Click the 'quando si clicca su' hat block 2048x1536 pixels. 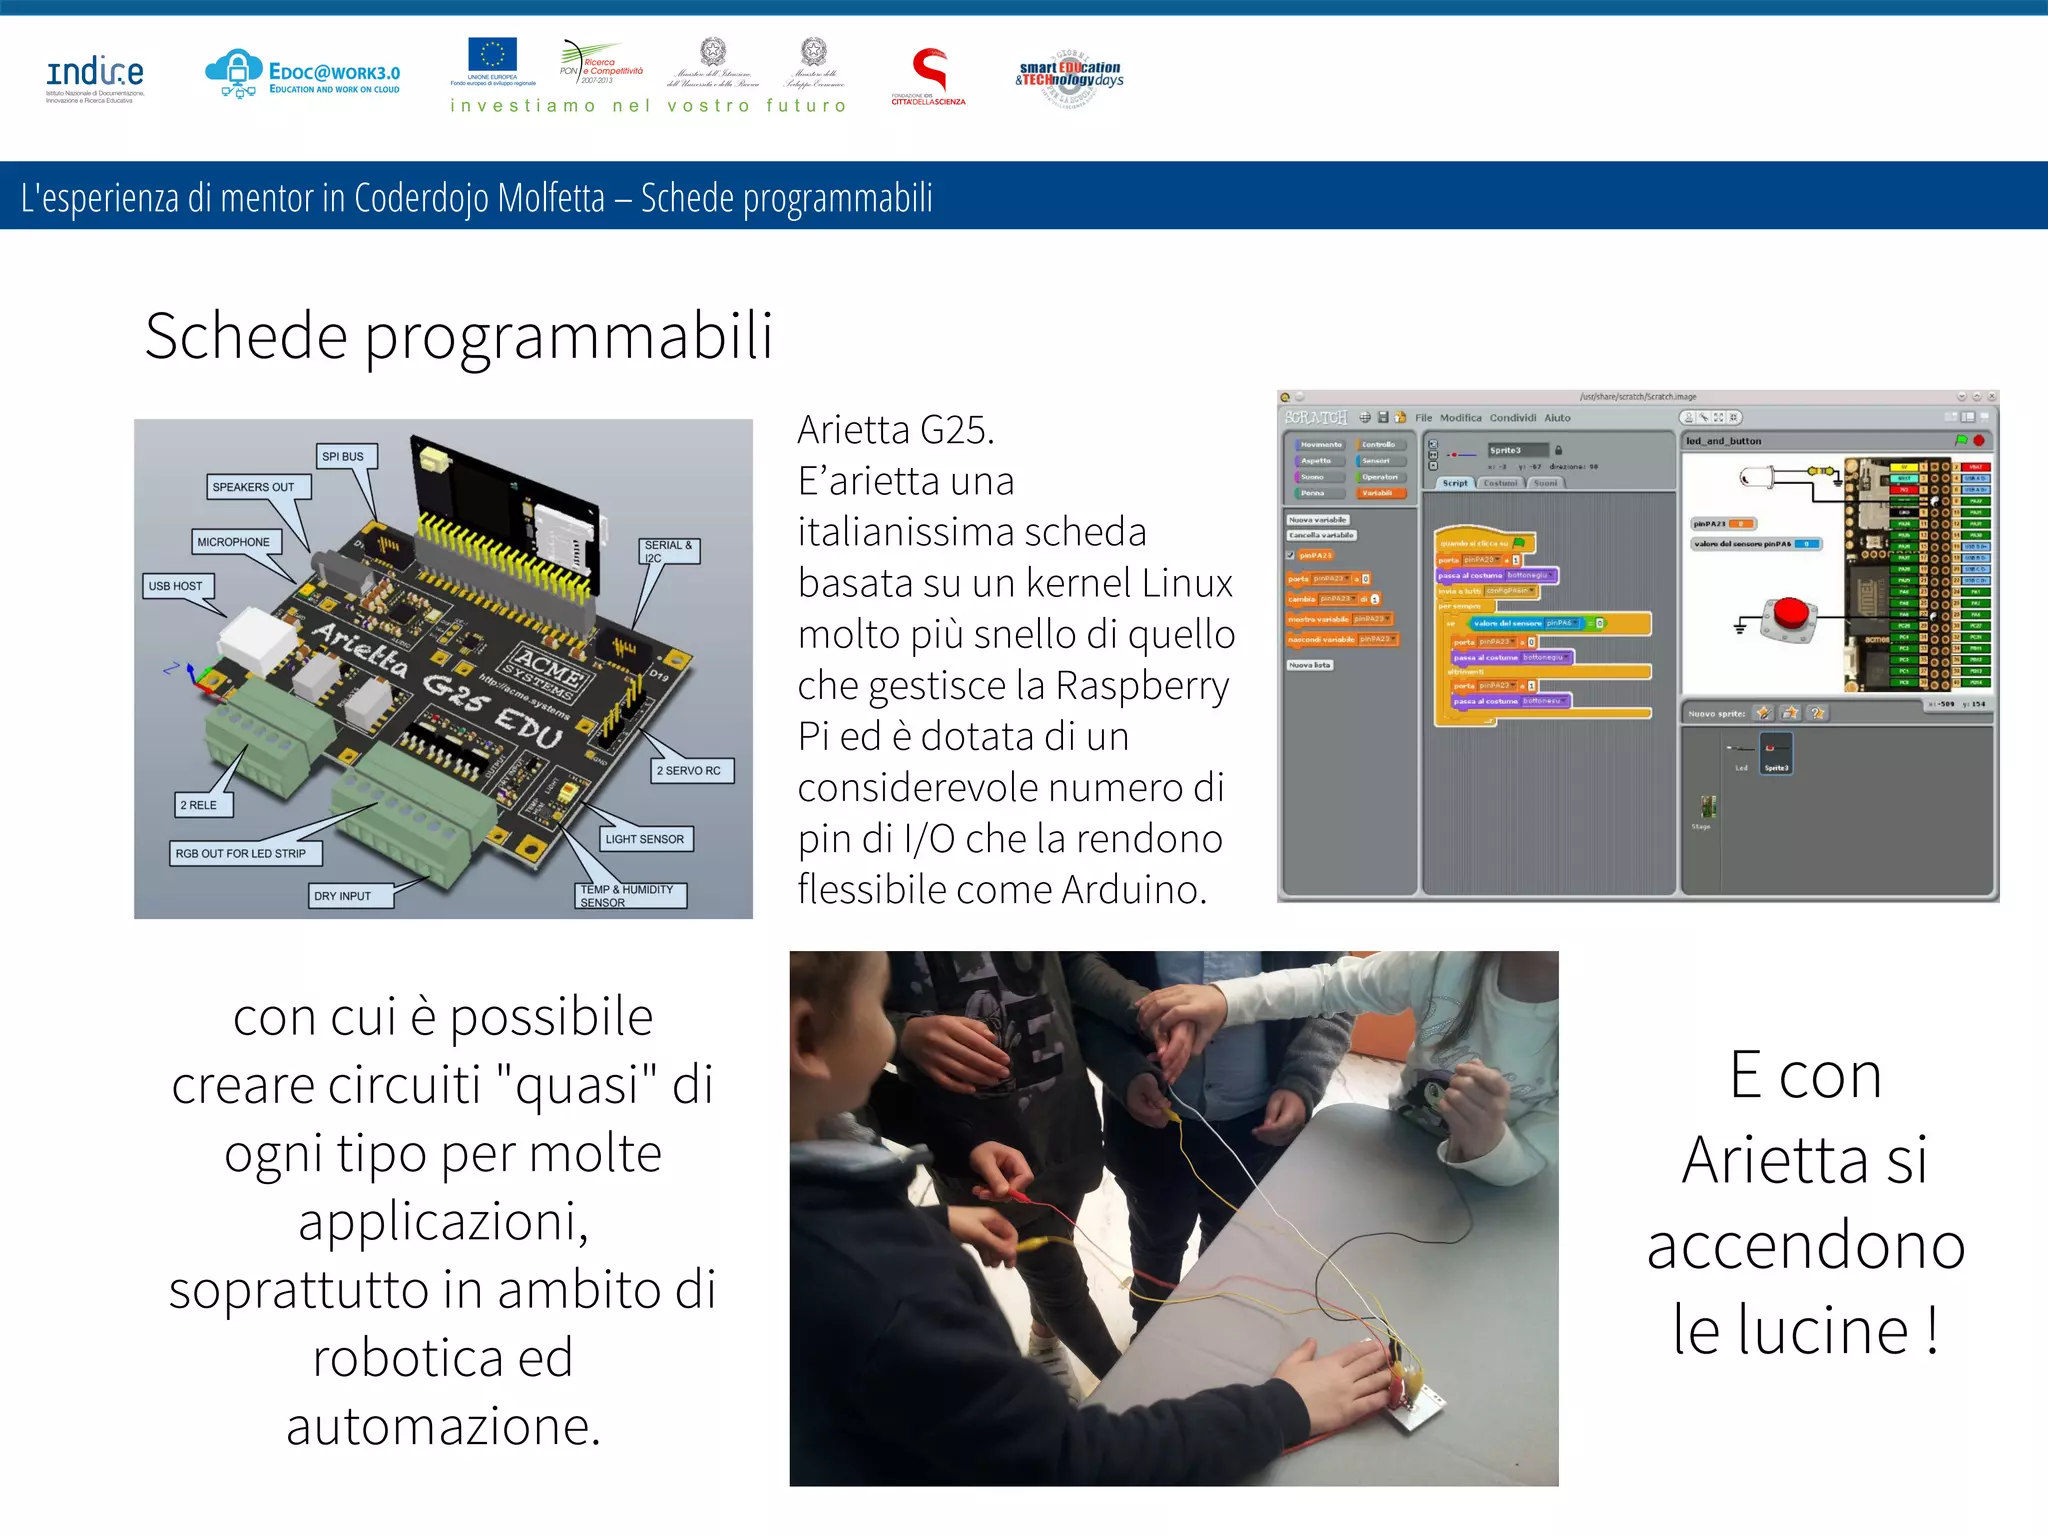coord(1485,541)
